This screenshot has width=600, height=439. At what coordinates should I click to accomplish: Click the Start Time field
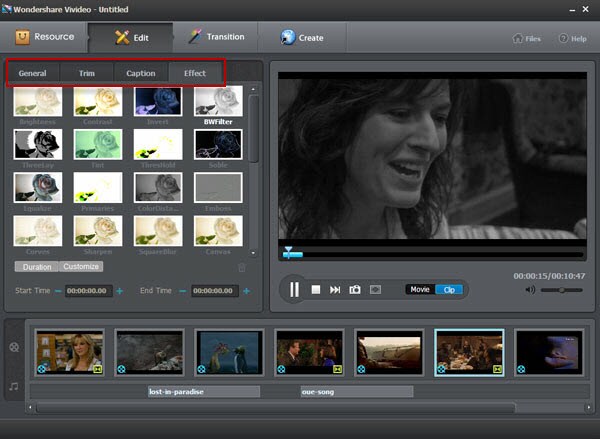pyautogui.click(x=88, y=291)
